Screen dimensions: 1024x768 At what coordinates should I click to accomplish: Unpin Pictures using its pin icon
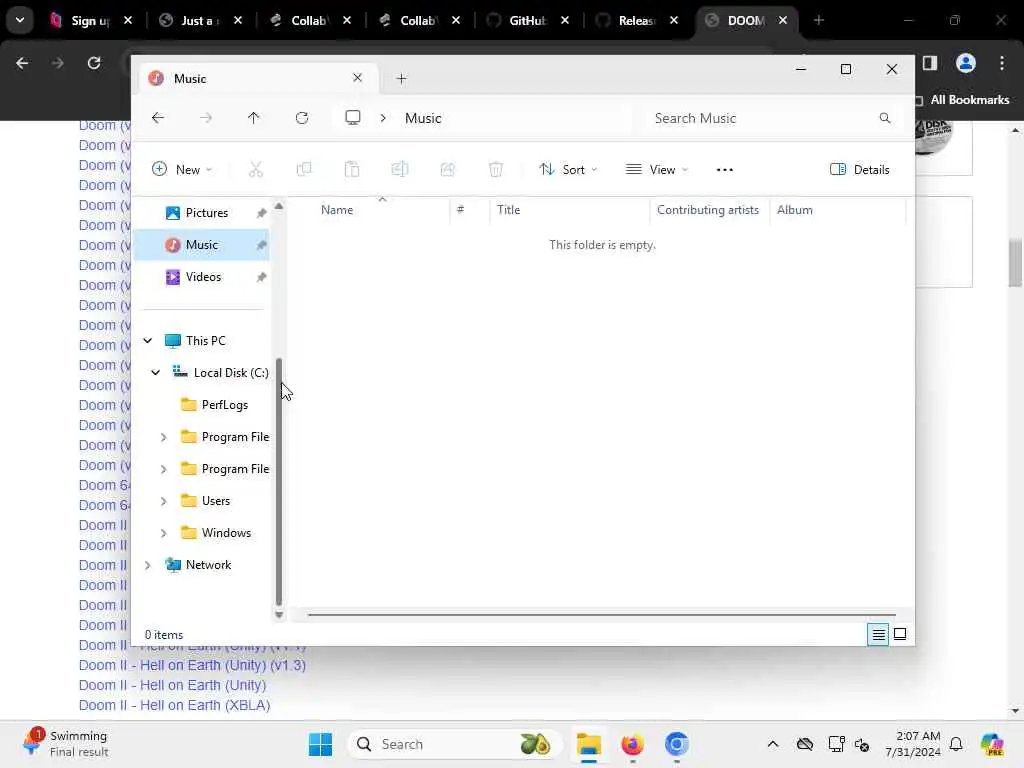point(261,213)
